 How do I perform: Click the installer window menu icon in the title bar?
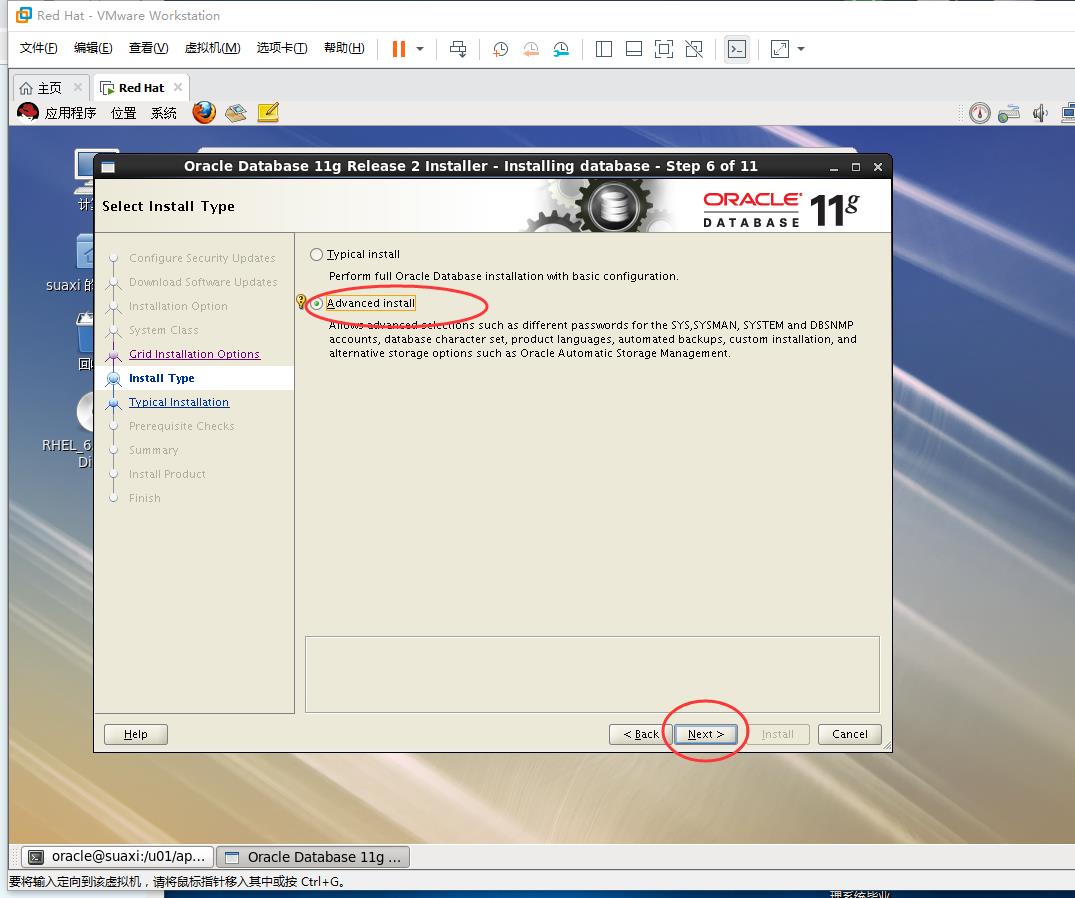108,167
